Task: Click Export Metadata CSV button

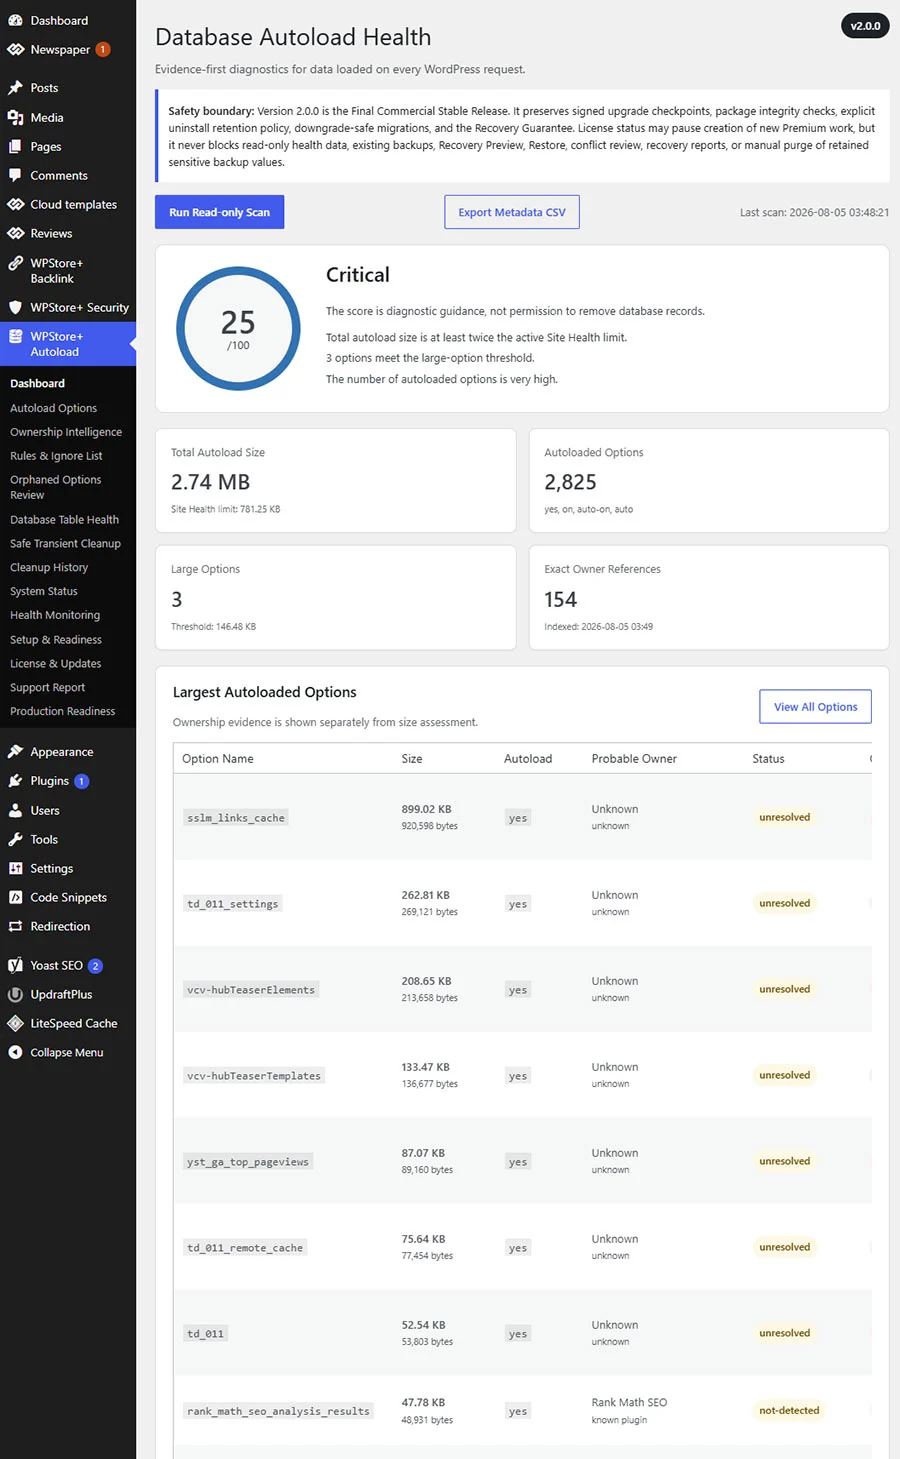Action: tap(512, 212)
